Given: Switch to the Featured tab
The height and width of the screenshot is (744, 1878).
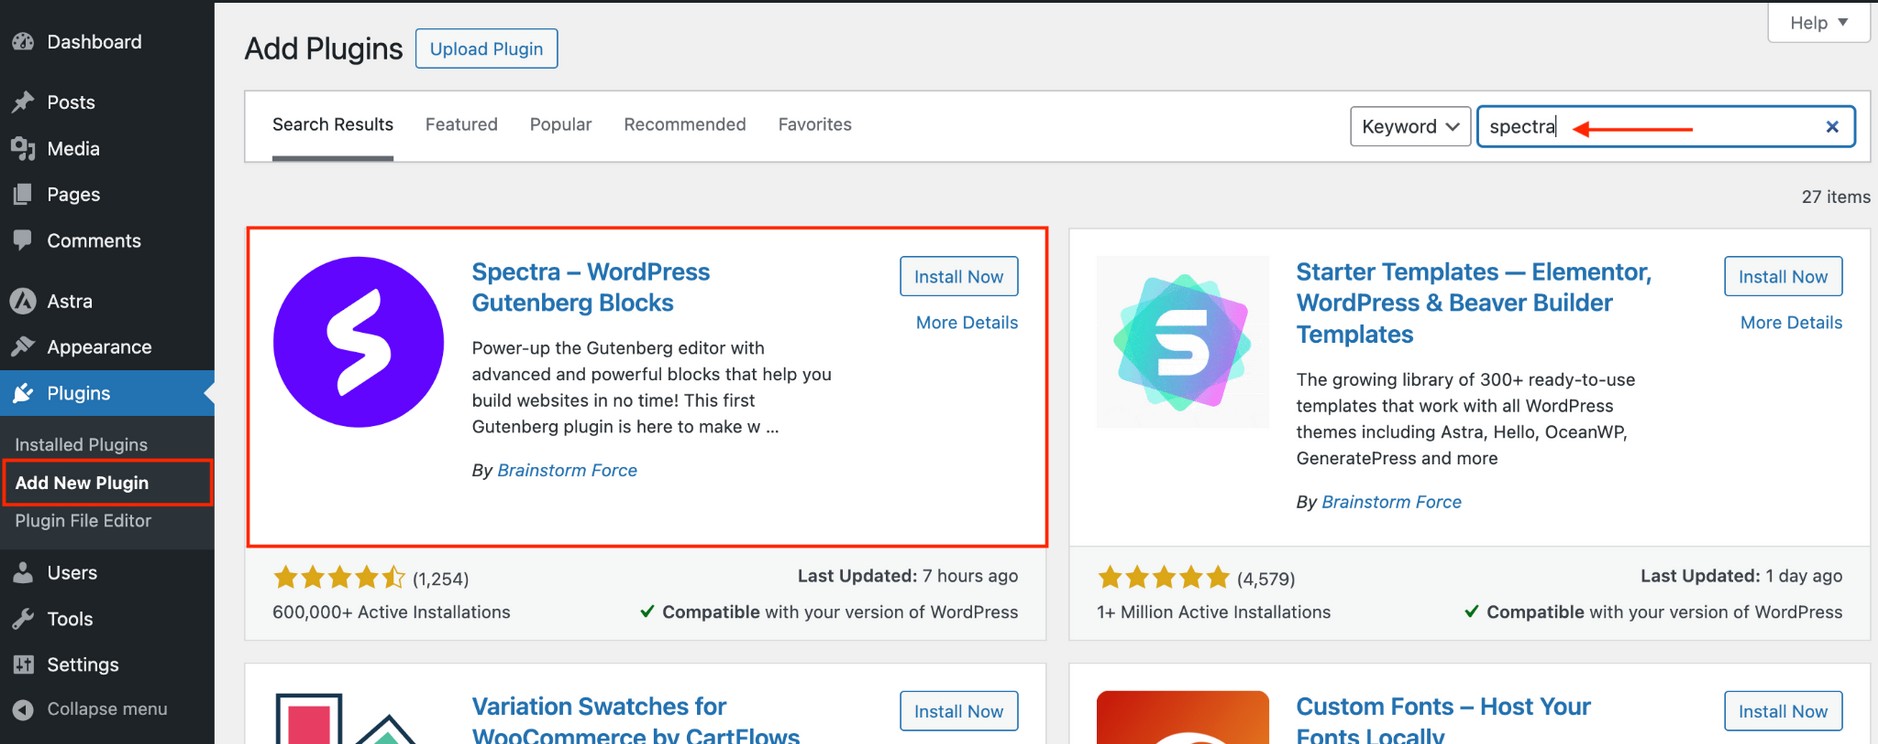Looking at the screenshot, I should [461, 124].
